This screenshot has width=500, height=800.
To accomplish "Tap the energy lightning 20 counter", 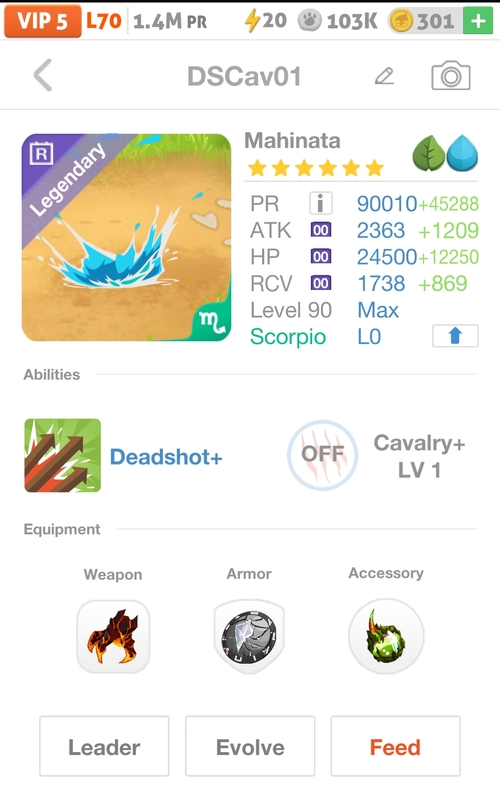I will coord(265,21).
